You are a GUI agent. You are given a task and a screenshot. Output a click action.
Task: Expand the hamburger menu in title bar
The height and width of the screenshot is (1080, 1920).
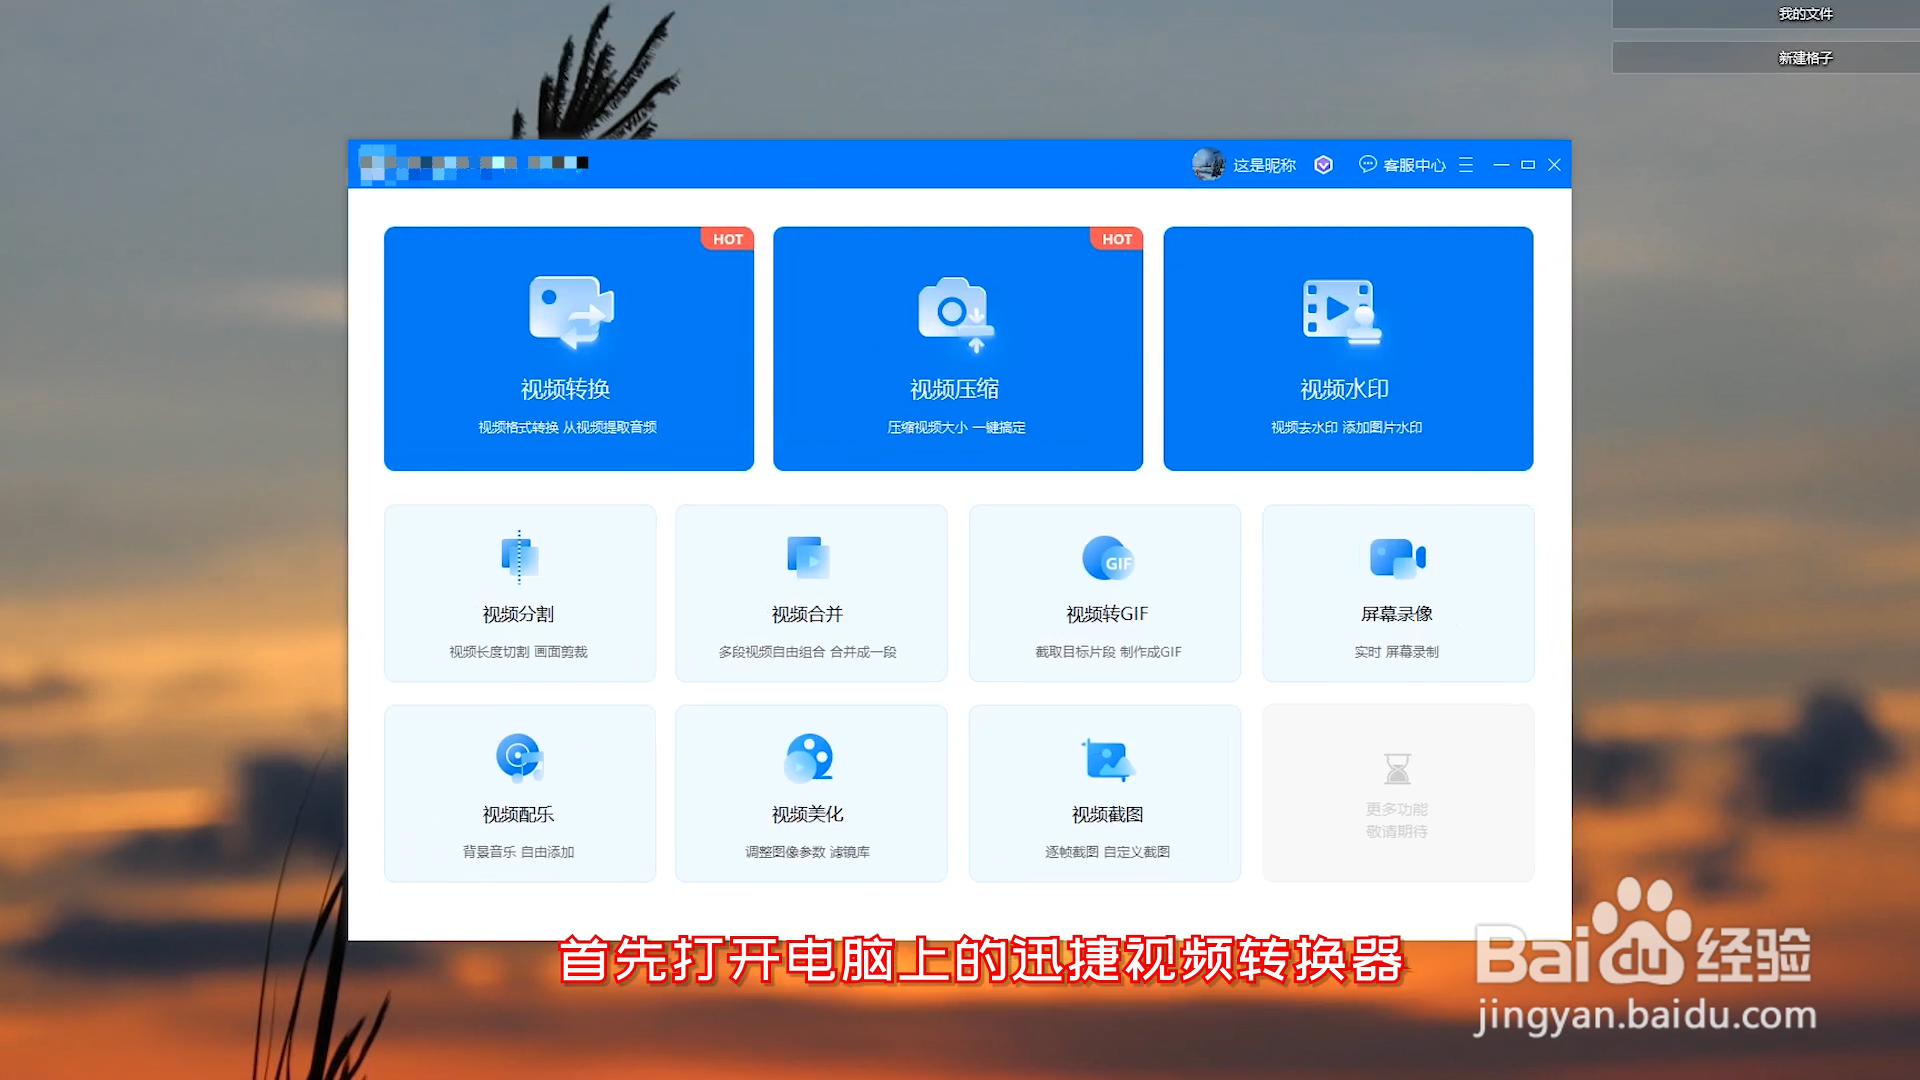coord(1466,165)
